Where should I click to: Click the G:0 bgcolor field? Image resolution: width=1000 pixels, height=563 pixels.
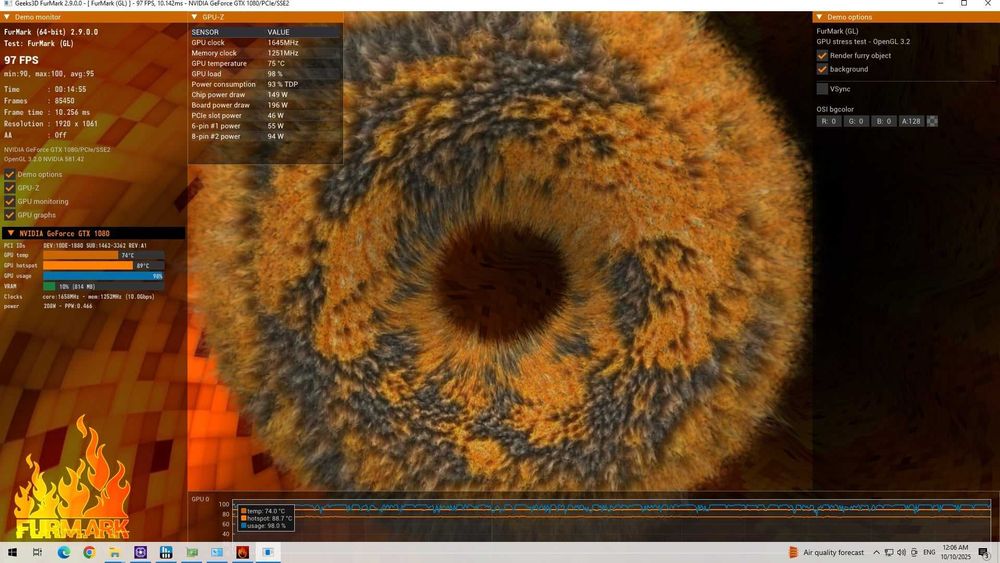tap(856, 121)
